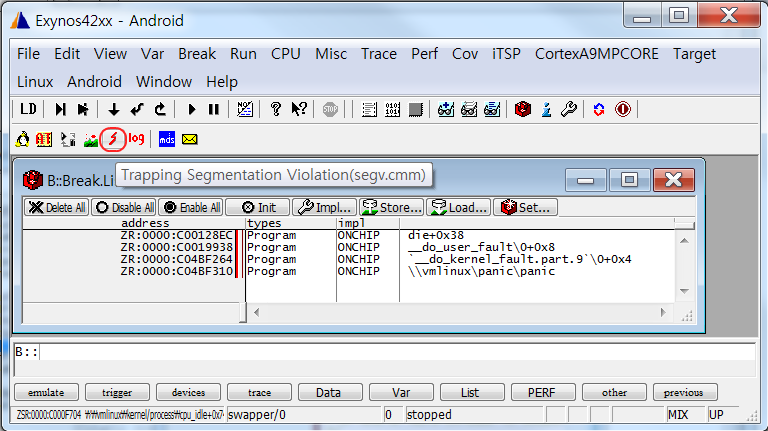
Task: Click the Go (play) toolbar icon
Action: pos(192,109)
